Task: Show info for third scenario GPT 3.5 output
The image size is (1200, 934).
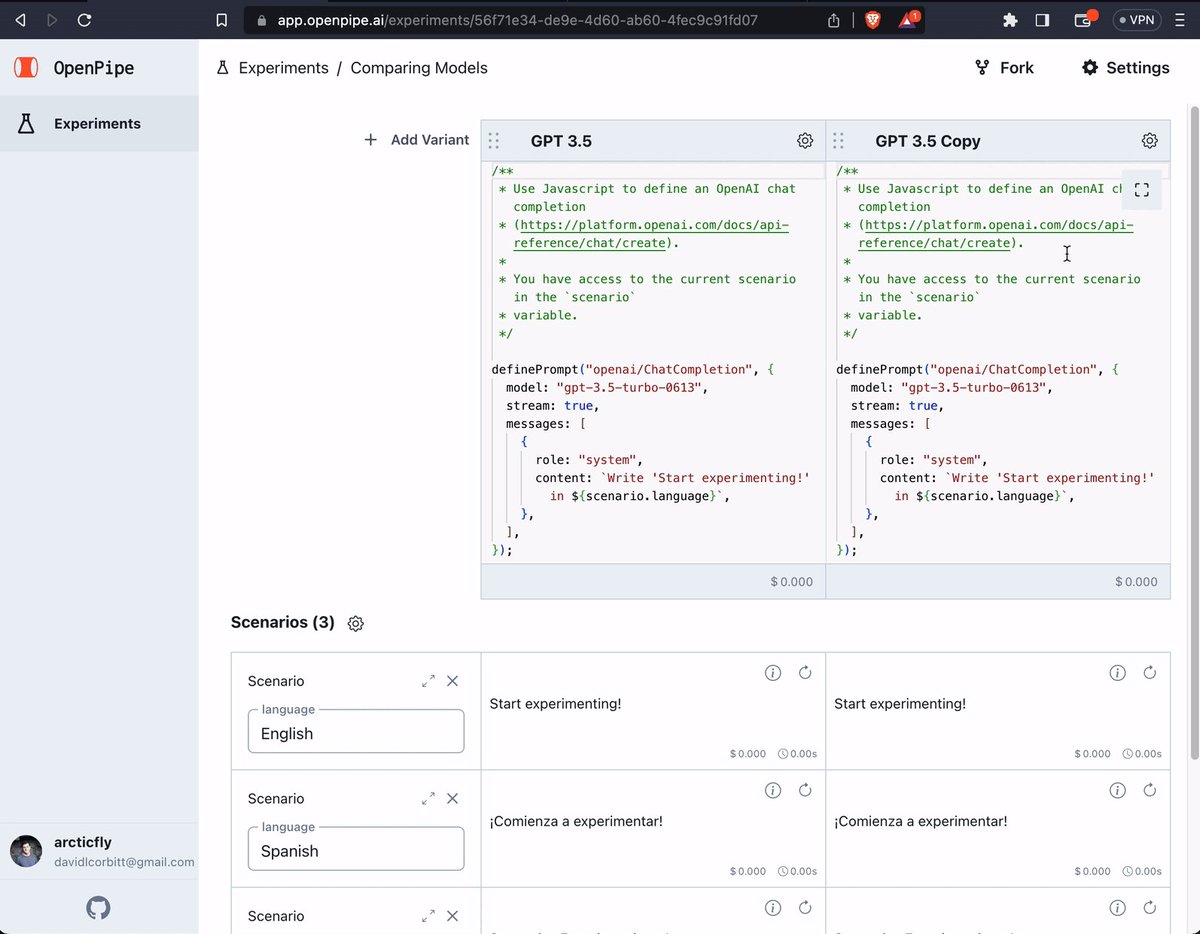Action: 773,908
